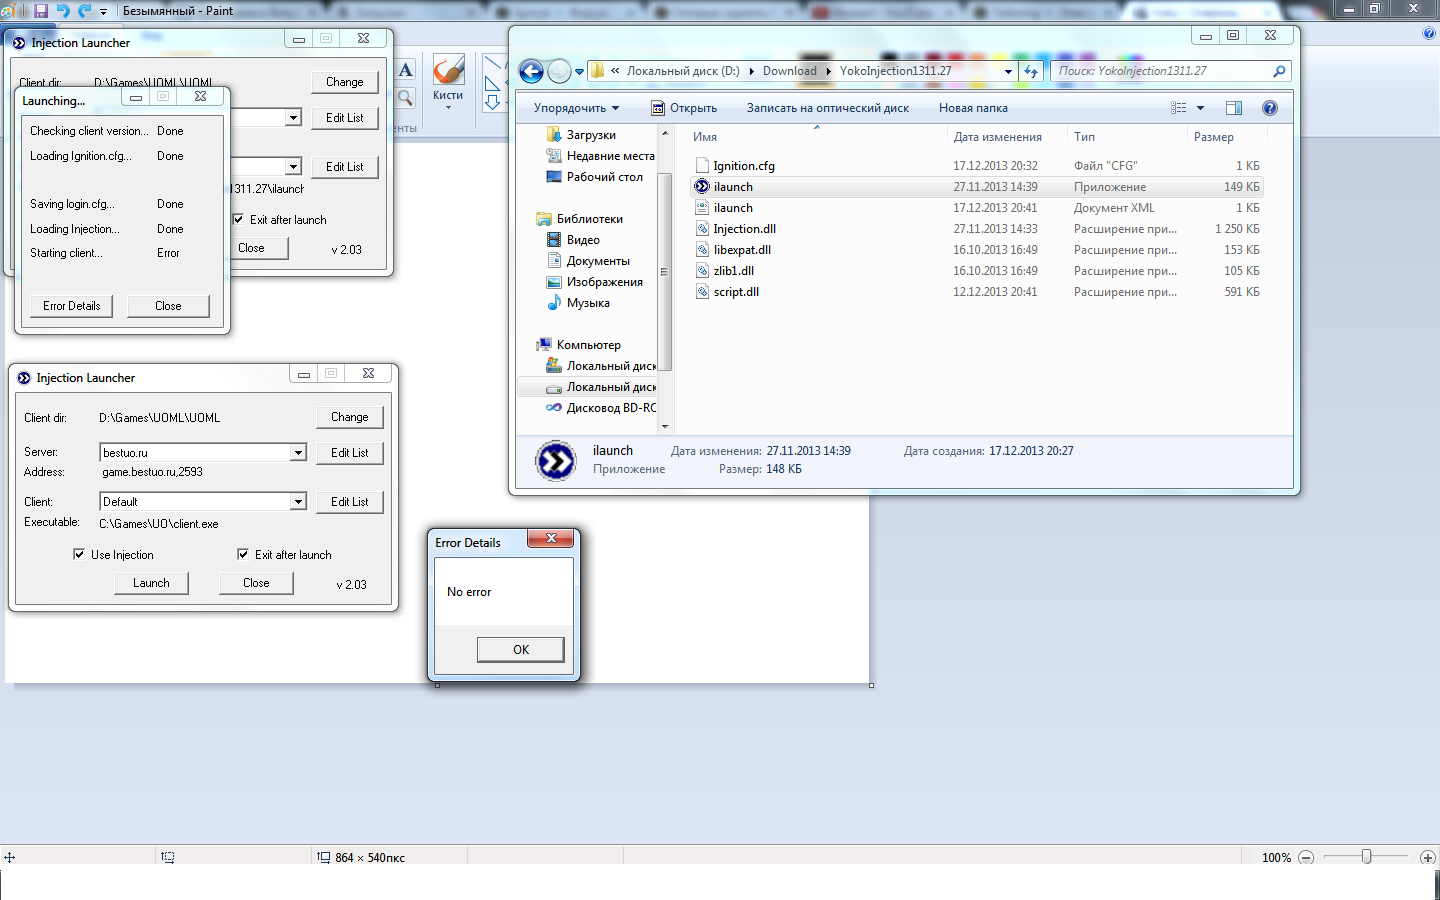Uncheck the Use Injection checkbox
The height and width of the screenshot is (900, 1440).
tap(79, 554)
